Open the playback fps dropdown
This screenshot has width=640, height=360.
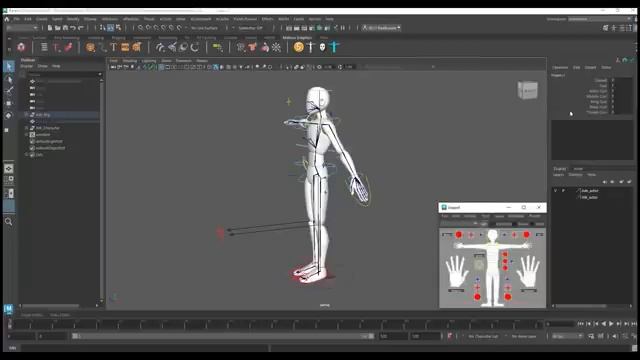[x=567, y=336]
